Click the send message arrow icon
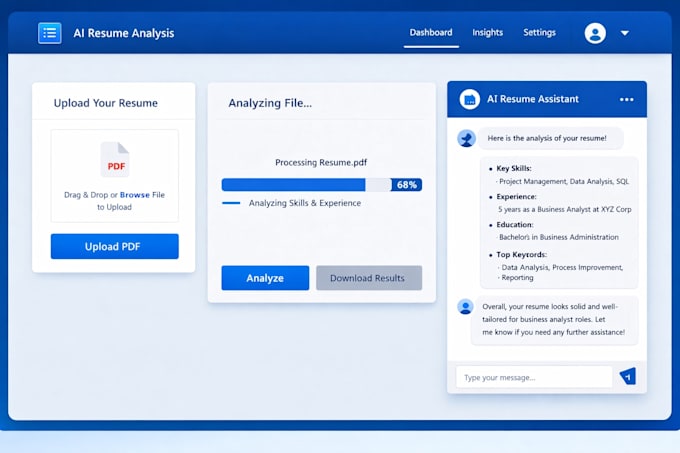Viewport: 680px width, 453px height. click(x=628, y=376)
